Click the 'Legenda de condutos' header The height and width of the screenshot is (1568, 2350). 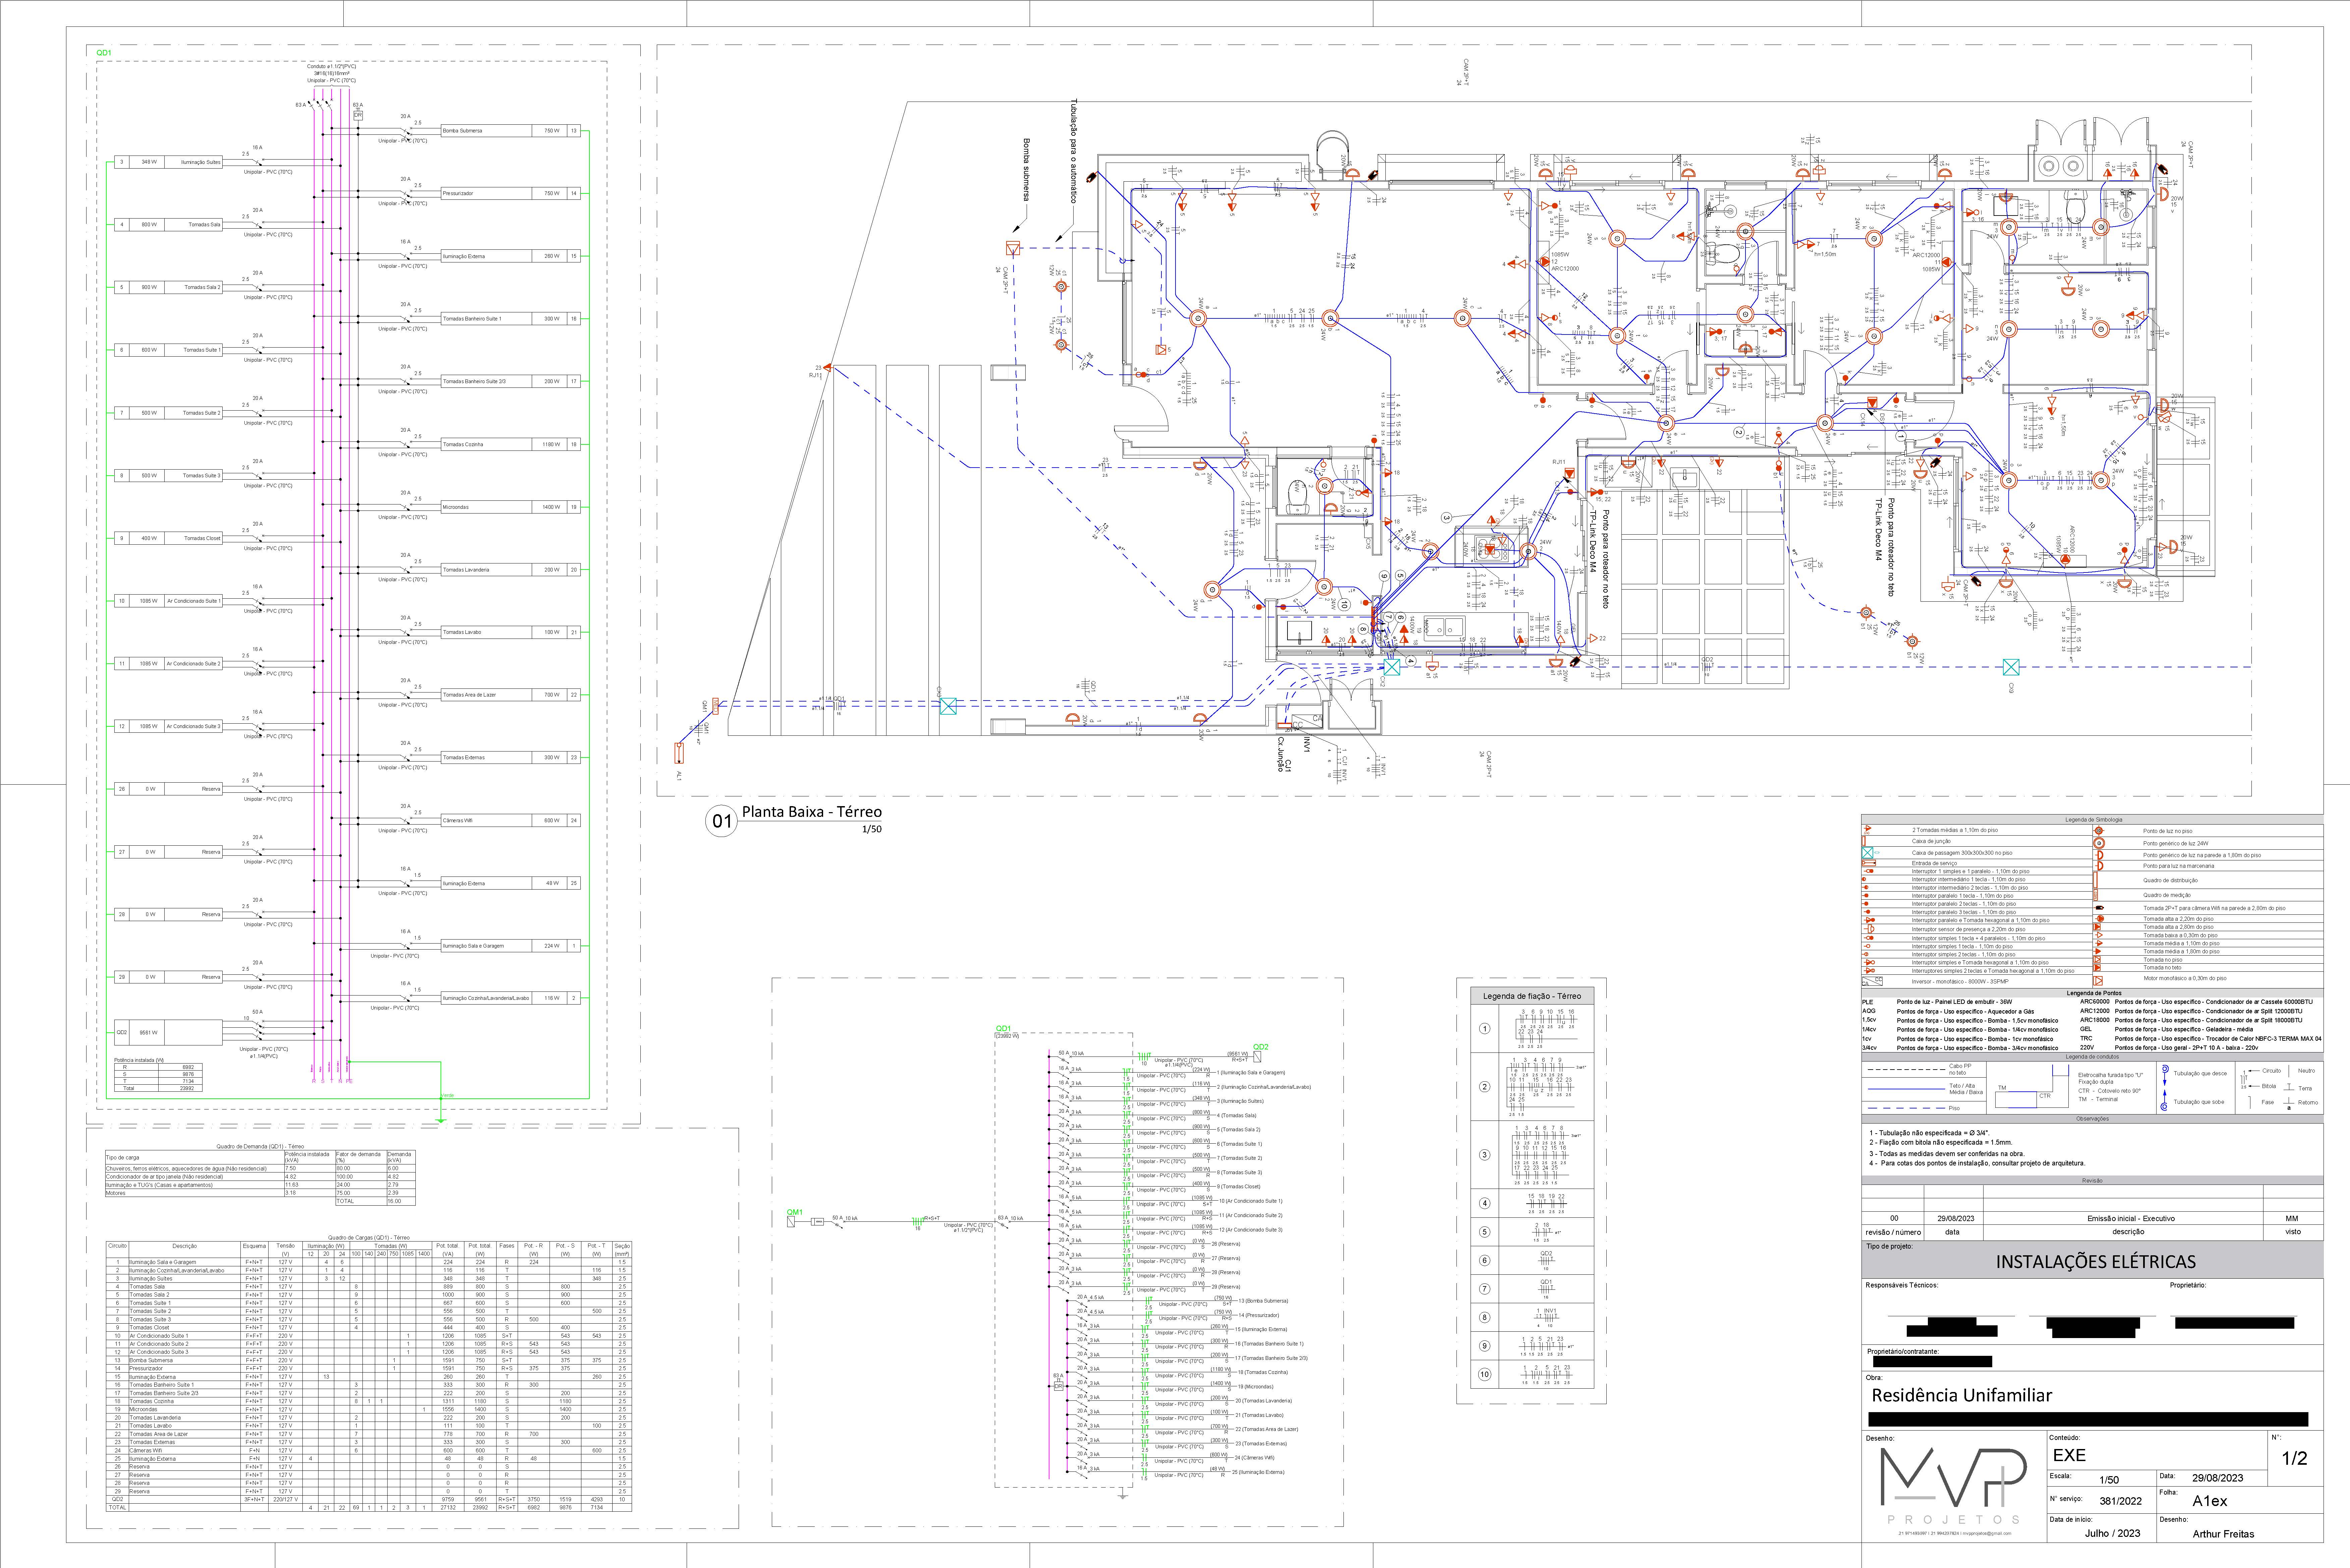(x=2092, y=1057)
